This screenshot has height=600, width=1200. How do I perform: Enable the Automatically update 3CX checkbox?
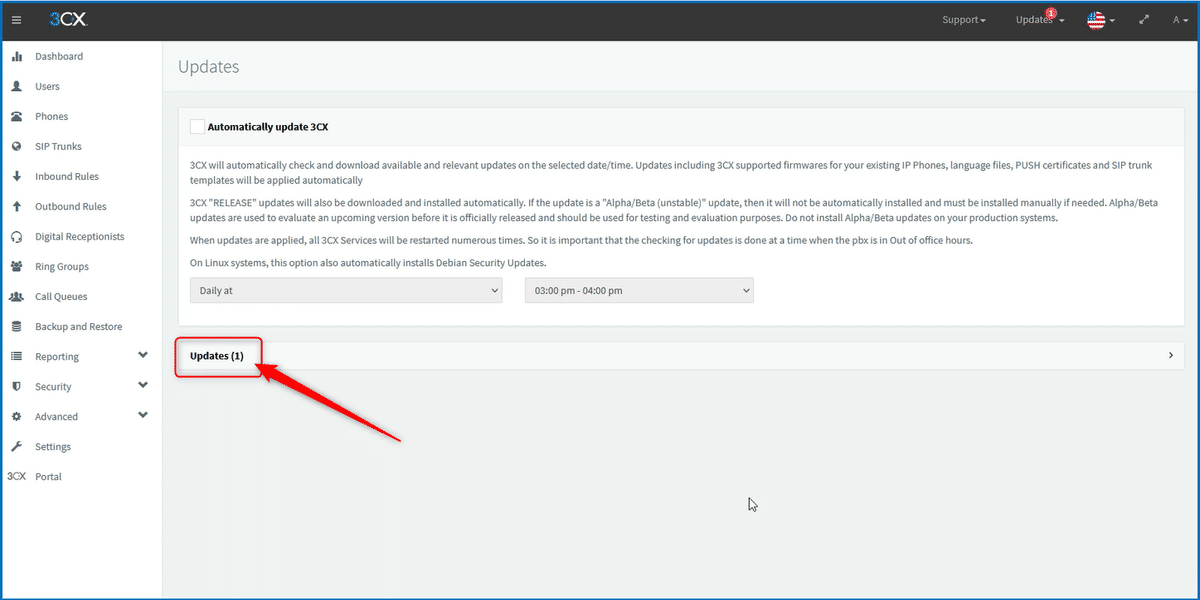(x=197, y=127)
